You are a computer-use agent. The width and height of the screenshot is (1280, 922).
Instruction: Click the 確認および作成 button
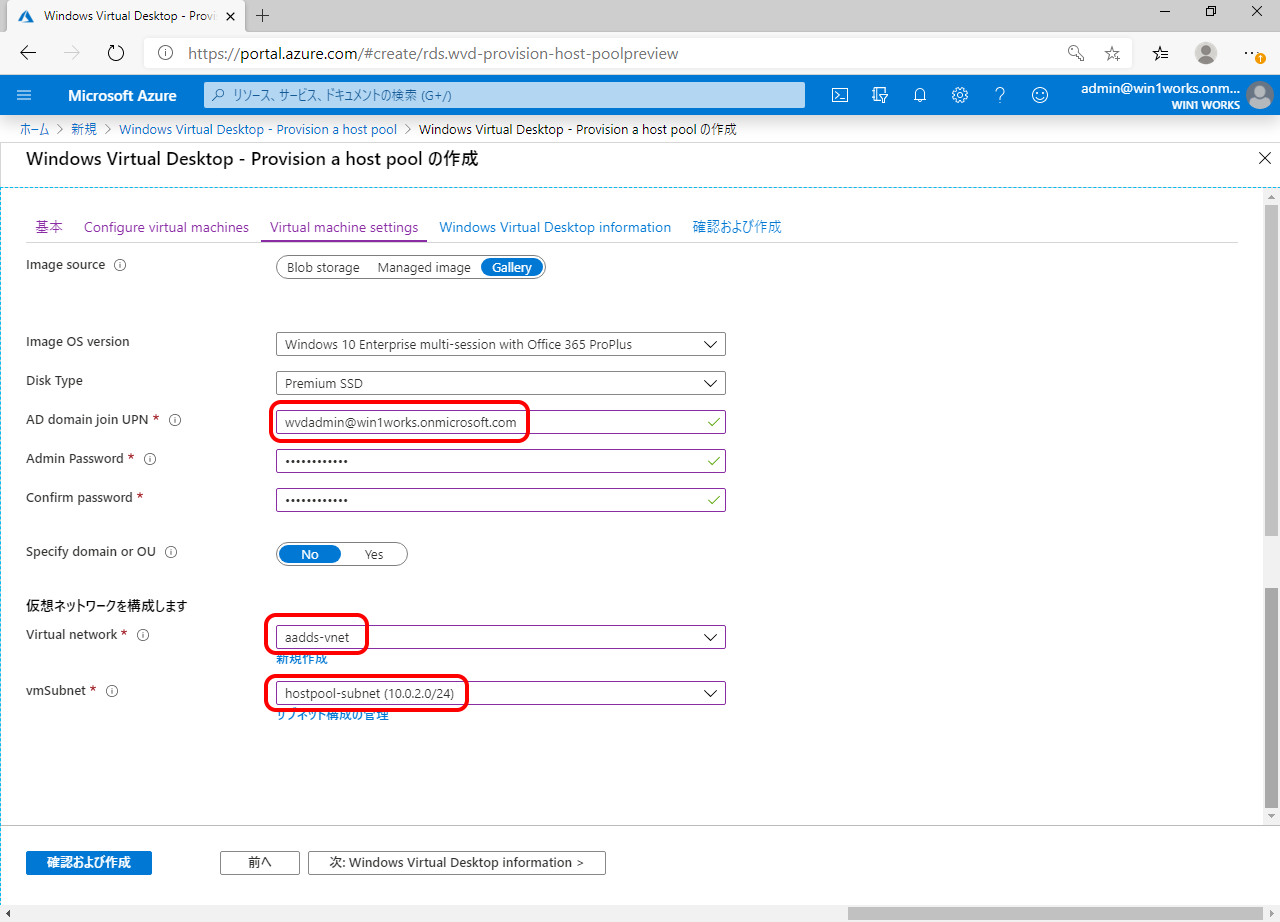(89, 862)
